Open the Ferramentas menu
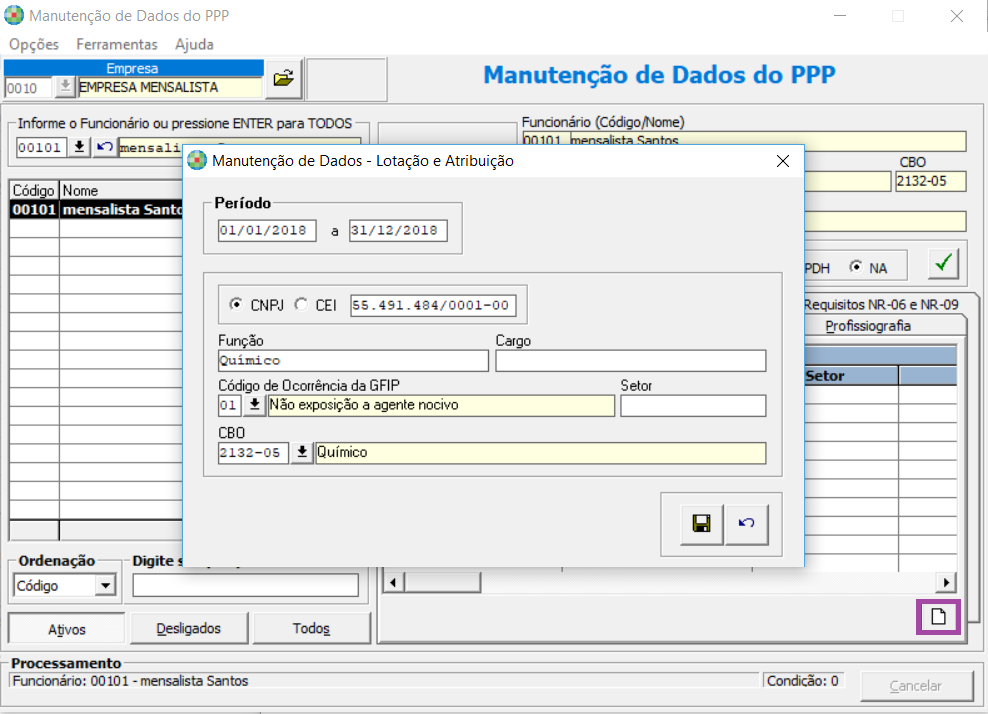Screen dimensions: 988x714 [117, 44]
